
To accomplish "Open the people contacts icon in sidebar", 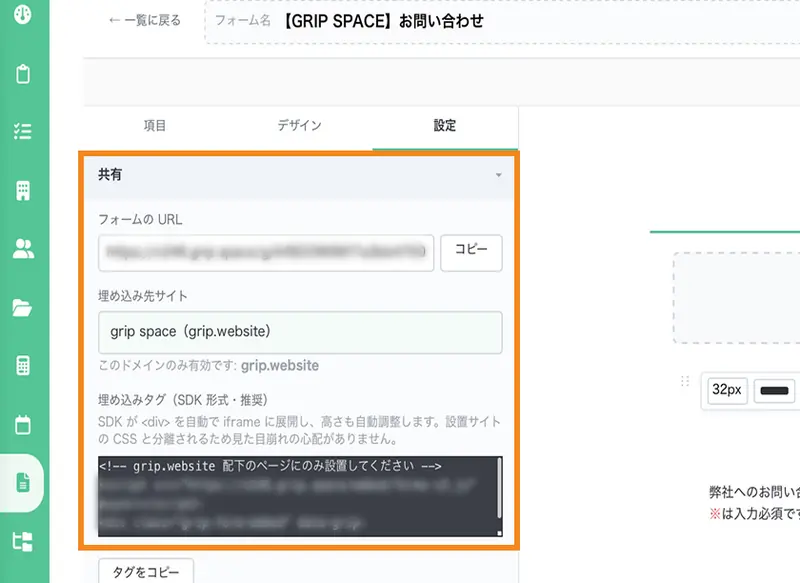I will pyautogui.click(x=23, y=249).
